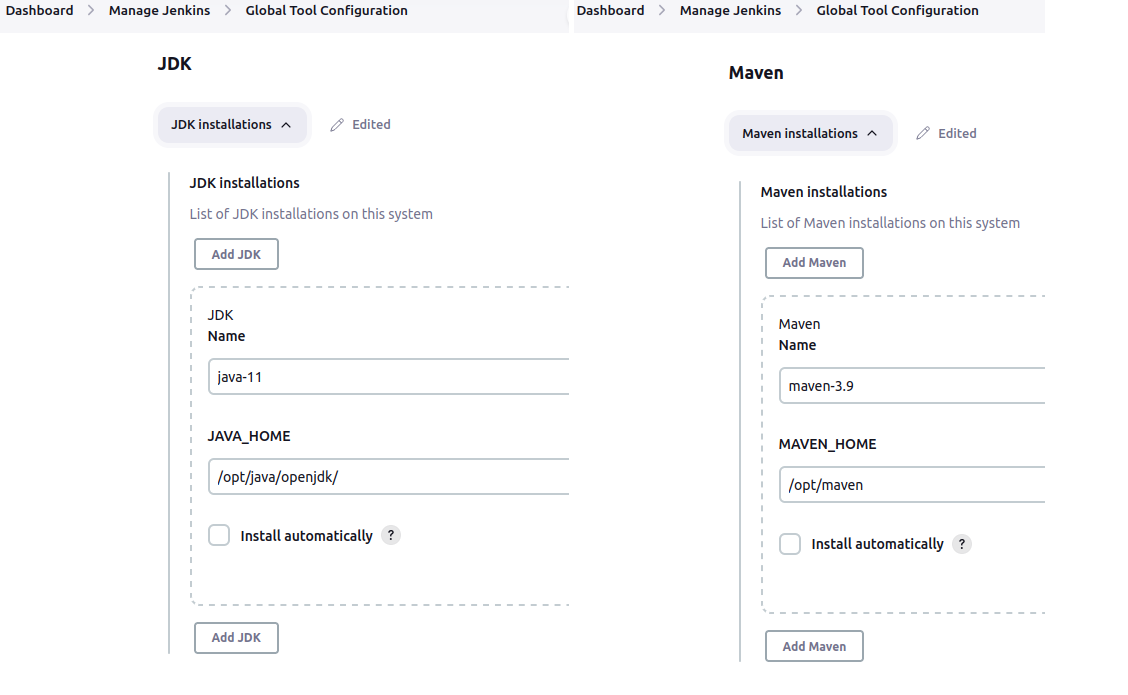Open Manage Jenkins breadcrumb in right panel

730,11
